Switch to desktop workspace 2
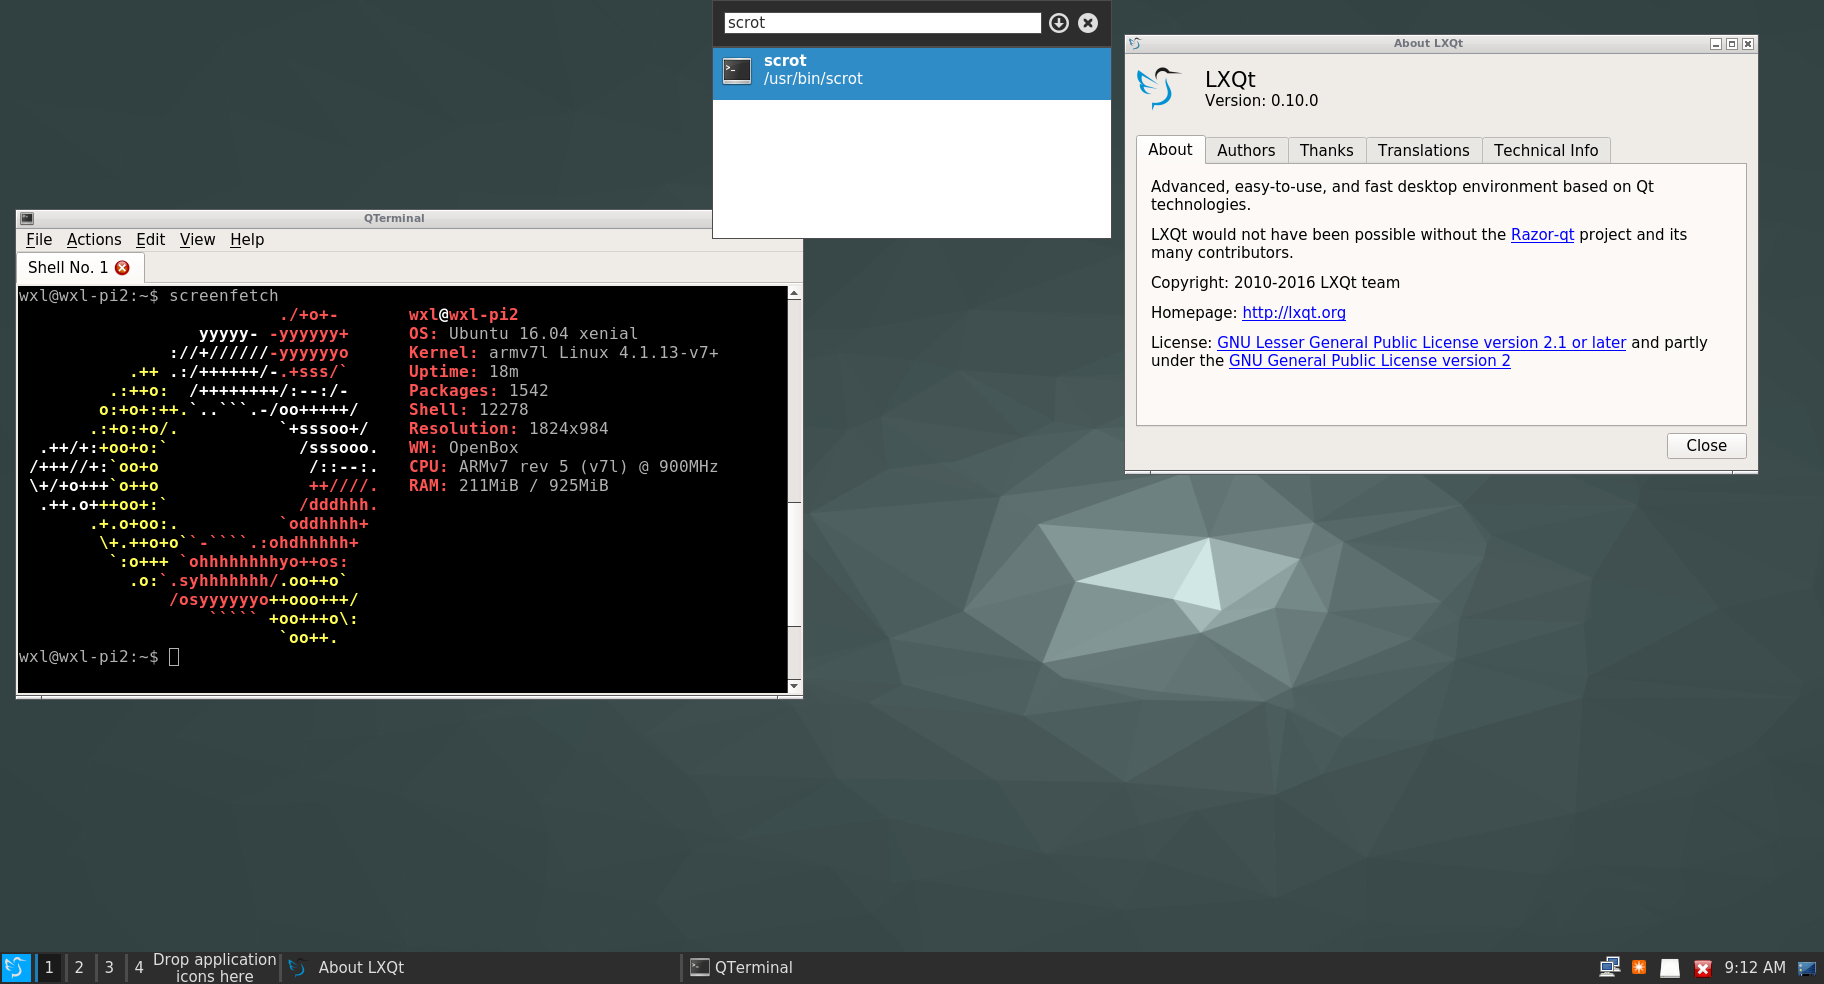 79,968
